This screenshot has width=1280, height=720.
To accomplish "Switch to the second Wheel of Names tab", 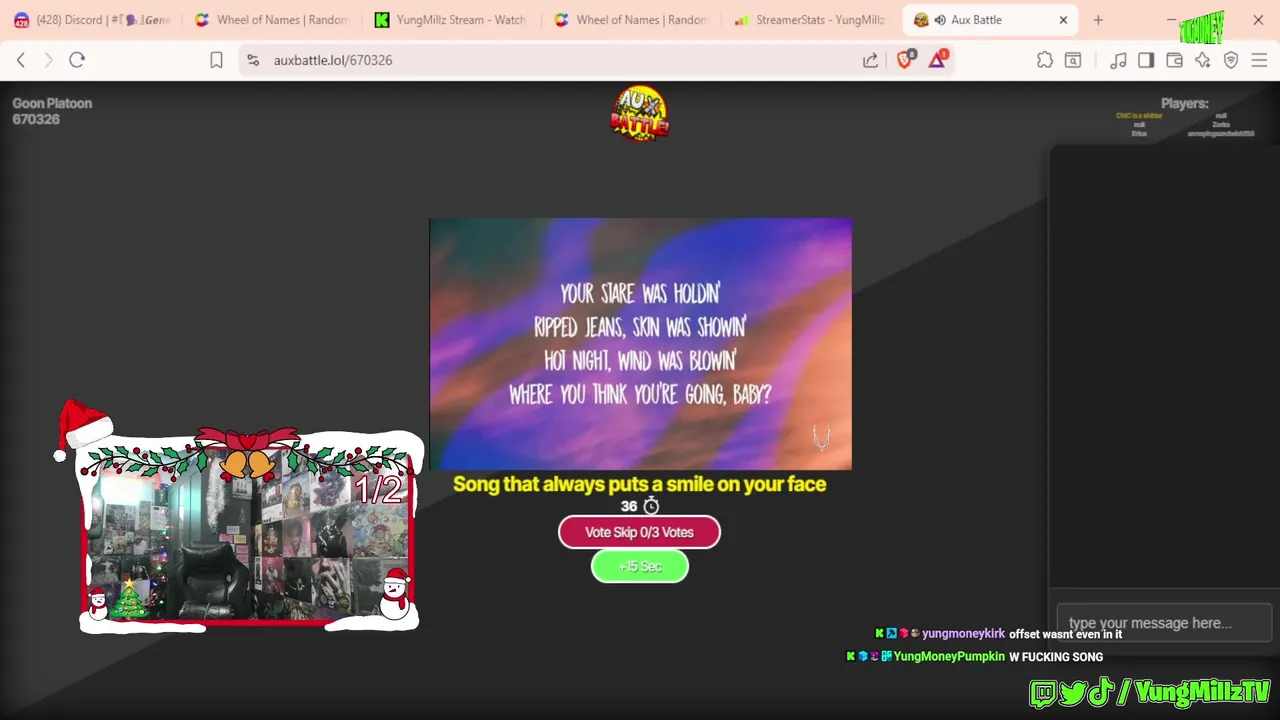I will point(632,20).
